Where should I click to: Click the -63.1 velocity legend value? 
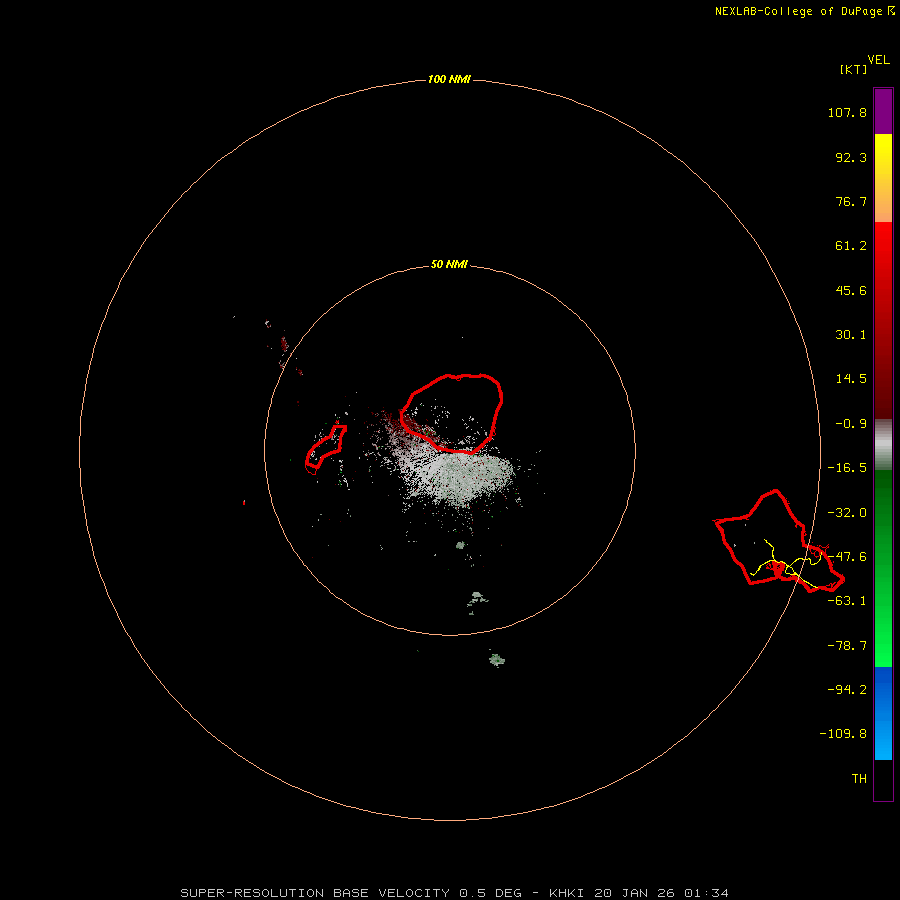[847, 601]
